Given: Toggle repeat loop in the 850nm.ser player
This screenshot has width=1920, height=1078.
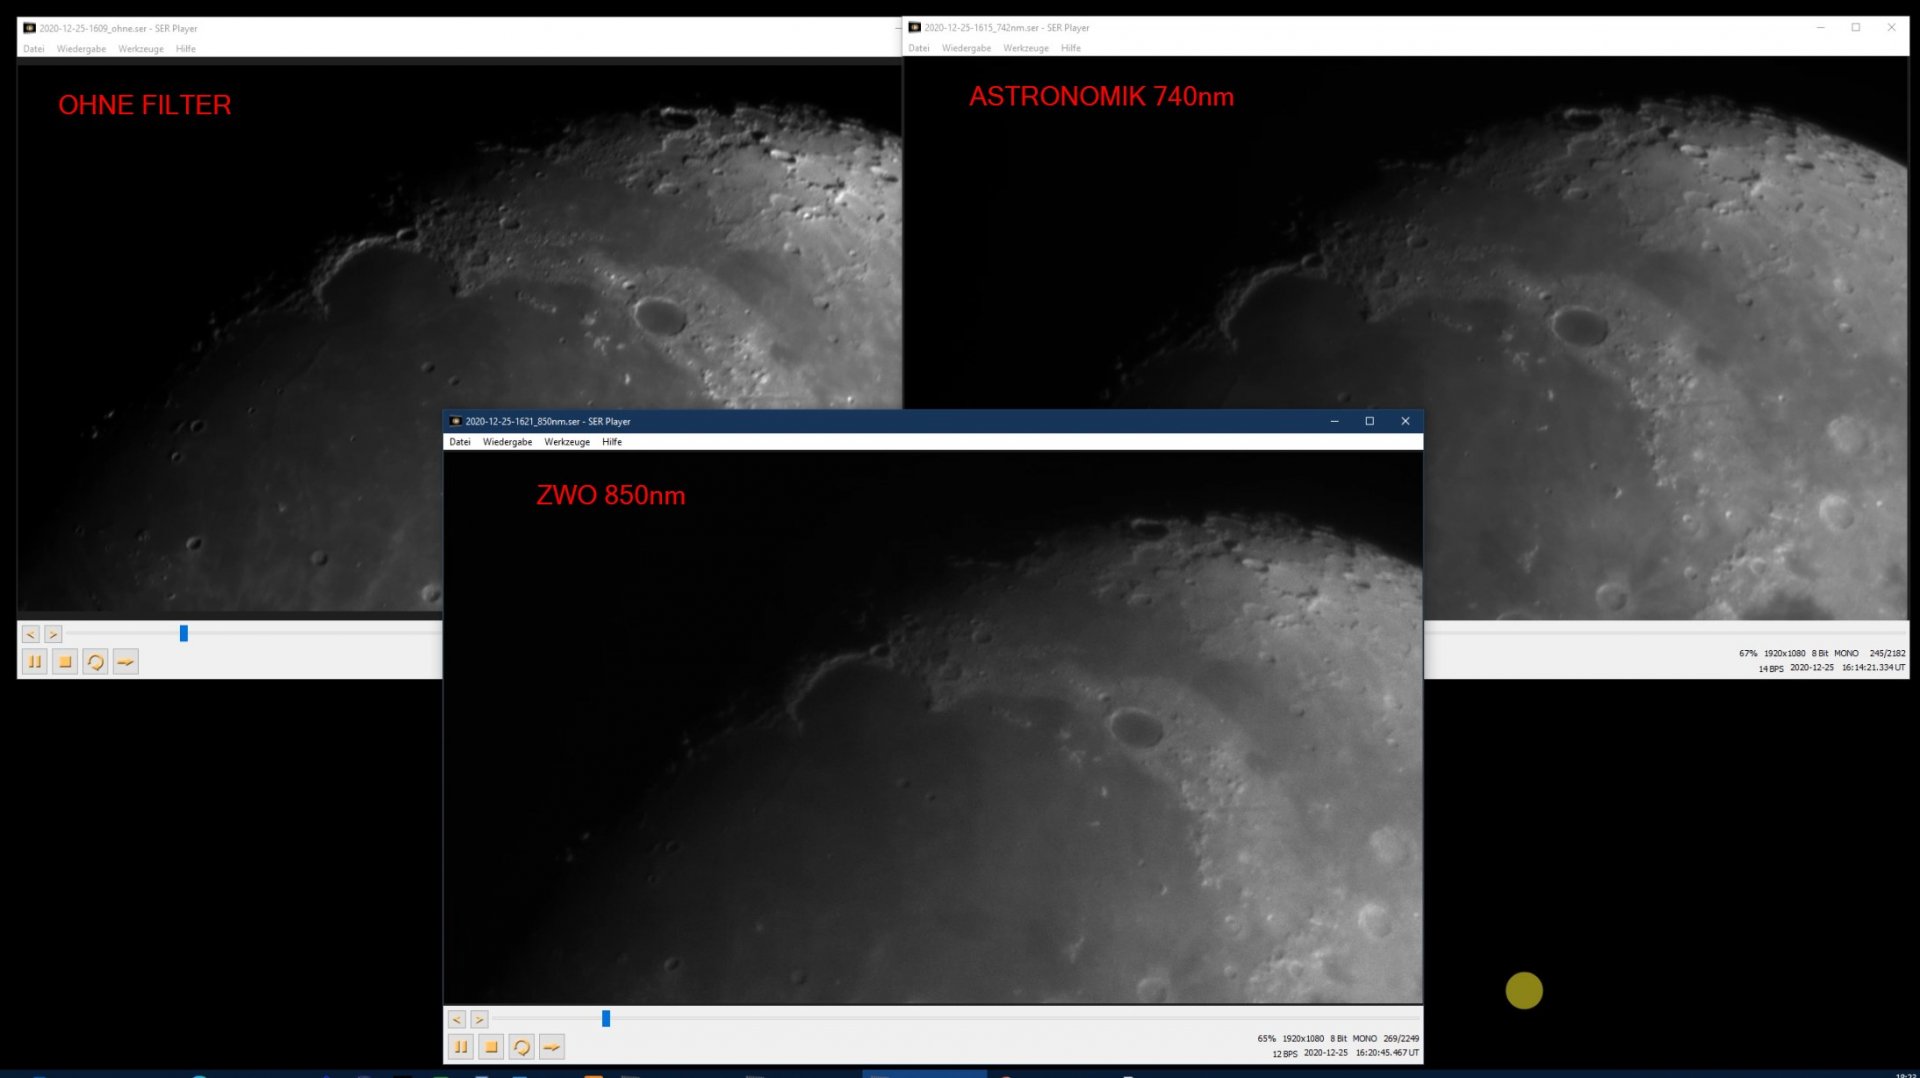Looking at the screenshot, I should coord(521,1047).
